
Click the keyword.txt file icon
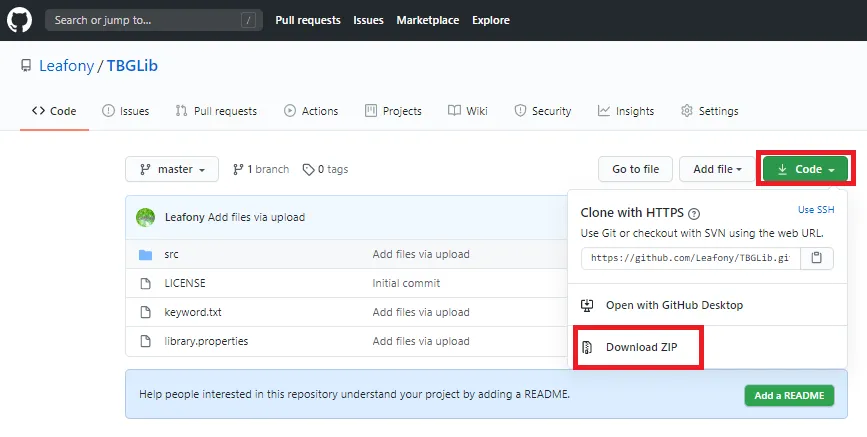[145, 313]
